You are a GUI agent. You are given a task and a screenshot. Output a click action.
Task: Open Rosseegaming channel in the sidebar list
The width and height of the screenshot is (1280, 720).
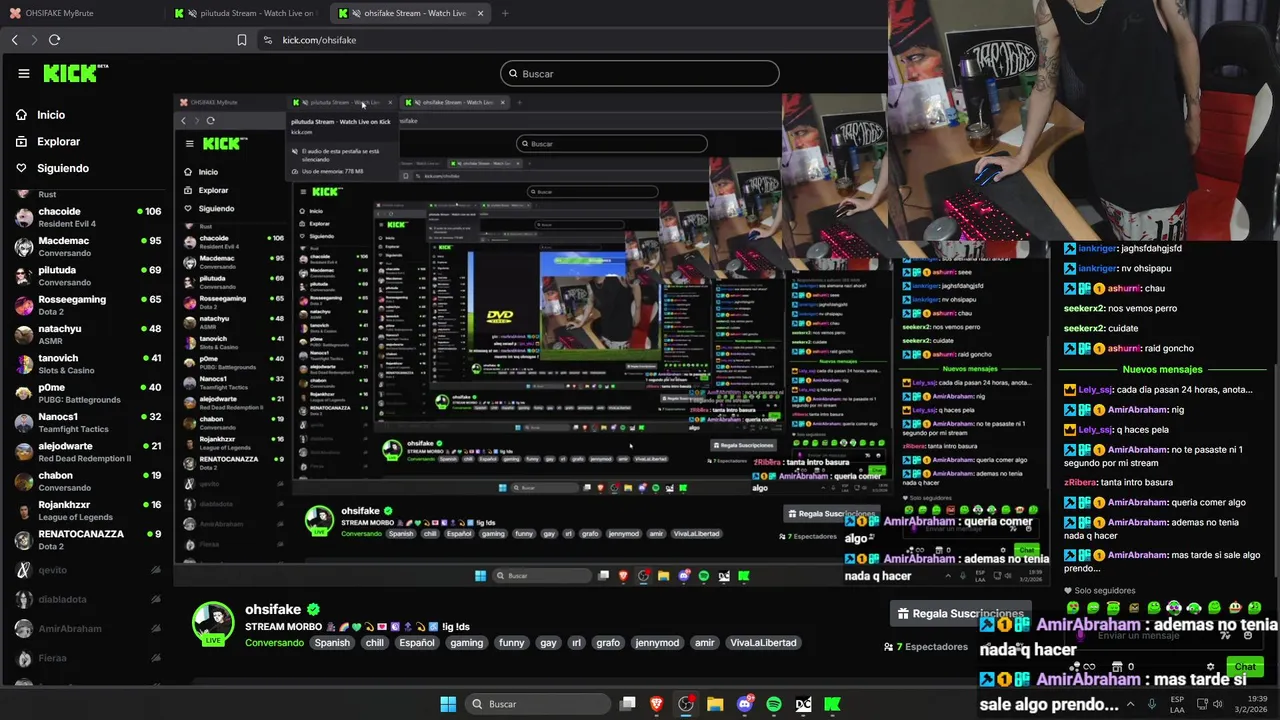pos(86,305)
